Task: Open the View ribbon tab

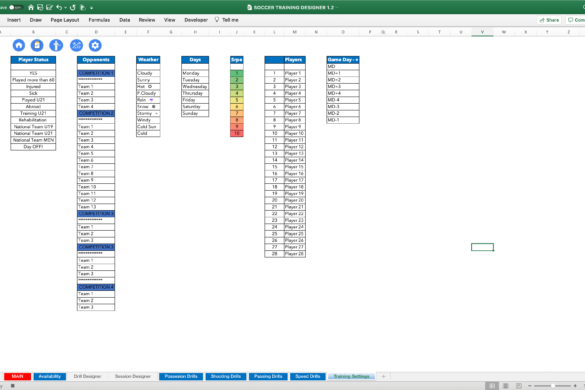Action: 169,20
